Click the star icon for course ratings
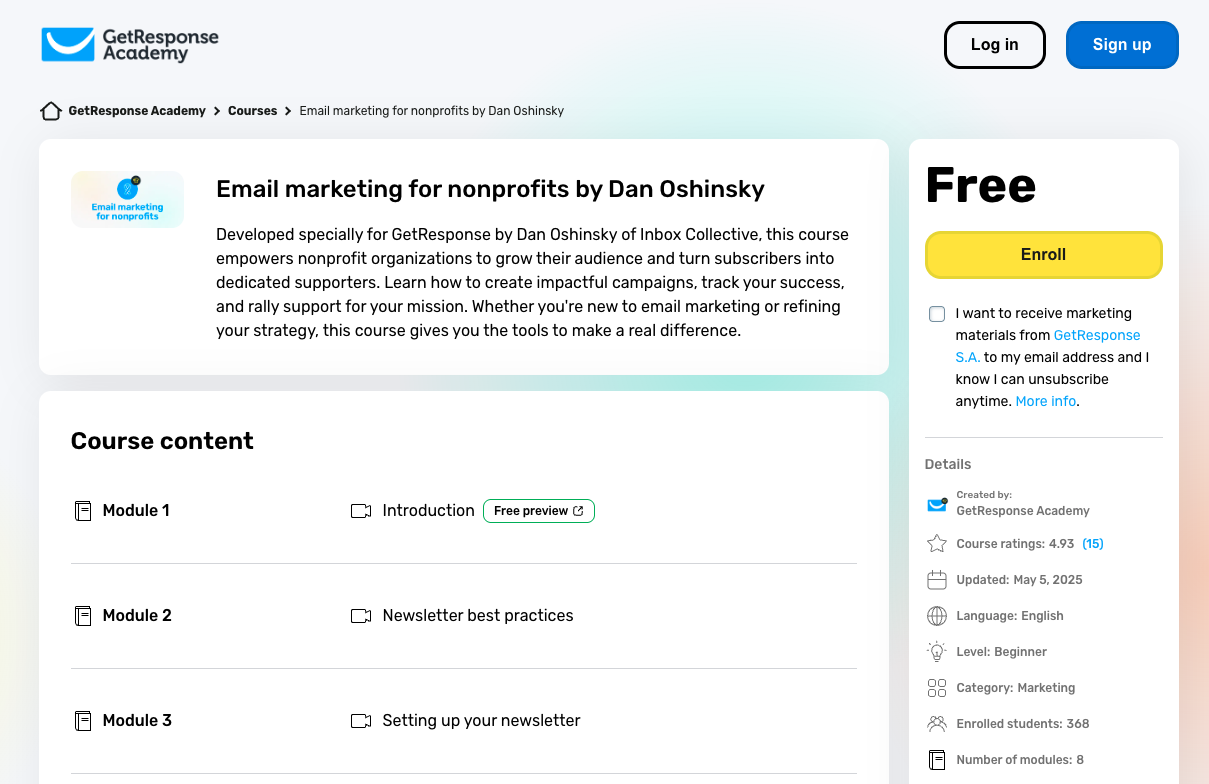The height and width of the screenshot is (784, 1209). [x=937, y=544]
